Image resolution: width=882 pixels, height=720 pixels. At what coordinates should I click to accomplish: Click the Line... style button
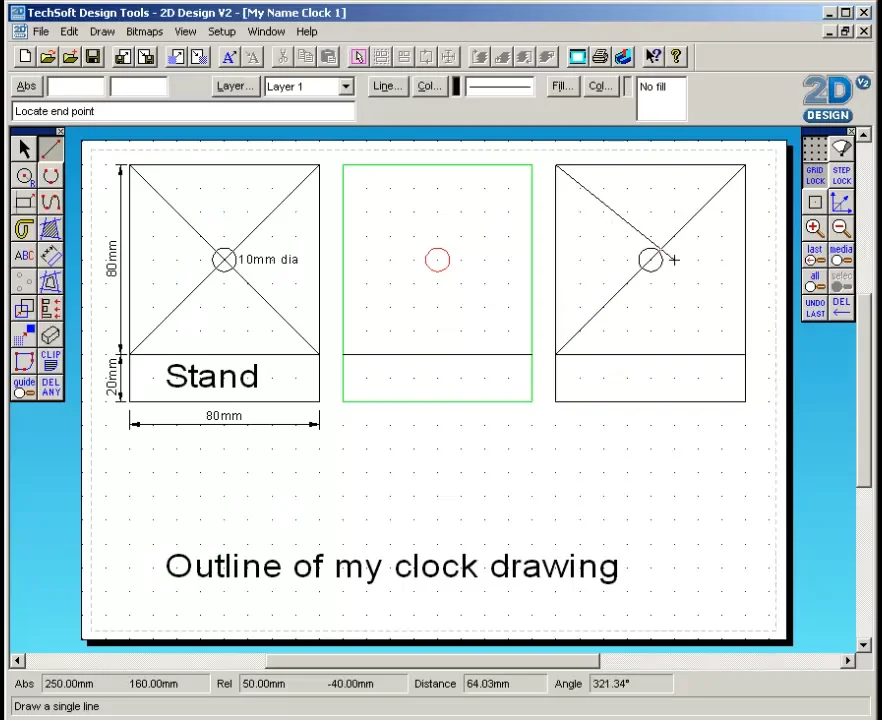point(388,86)
